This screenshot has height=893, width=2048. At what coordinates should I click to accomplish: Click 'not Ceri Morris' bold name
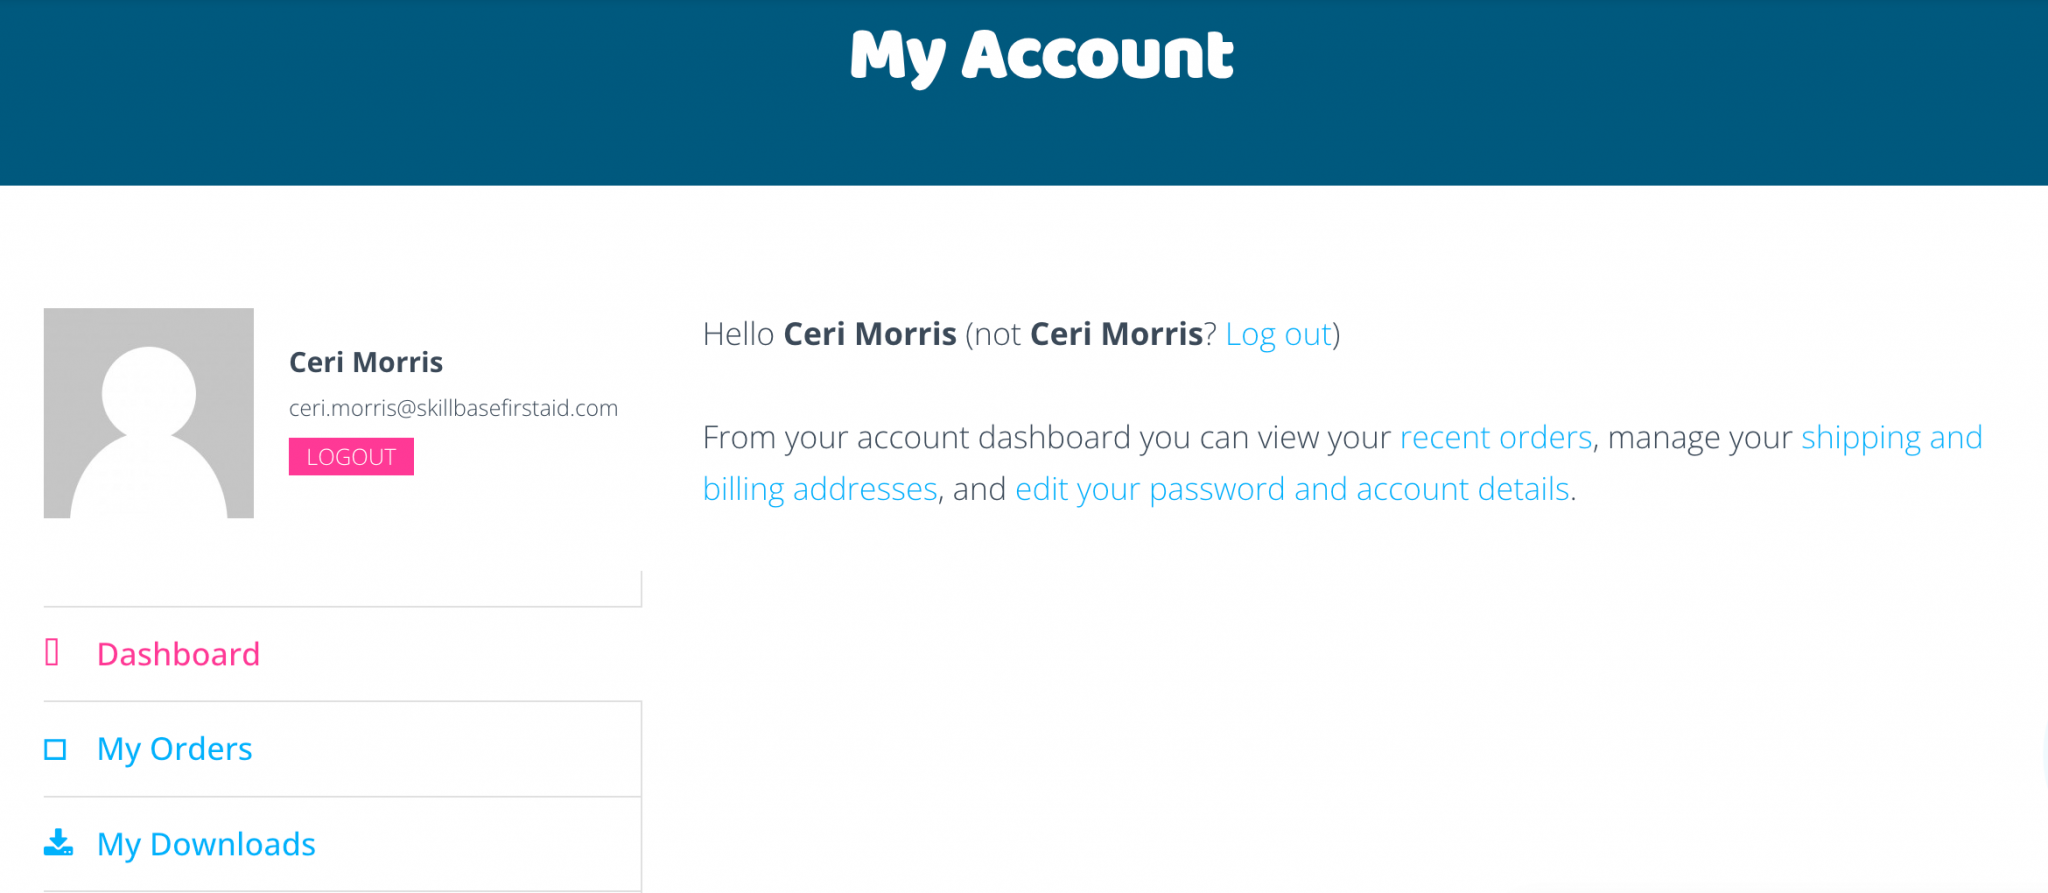click(x=1116, y=334)
